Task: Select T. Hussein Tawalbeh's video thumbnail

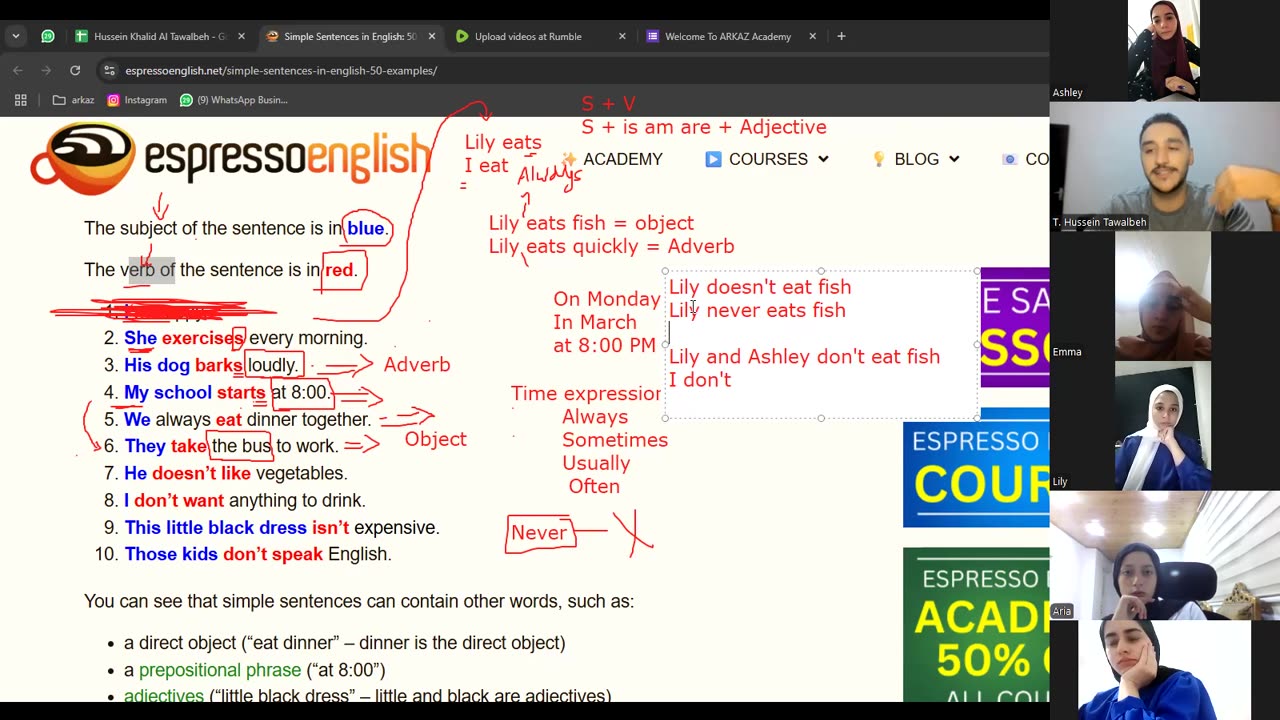Action: click(x=1164, y=166)
